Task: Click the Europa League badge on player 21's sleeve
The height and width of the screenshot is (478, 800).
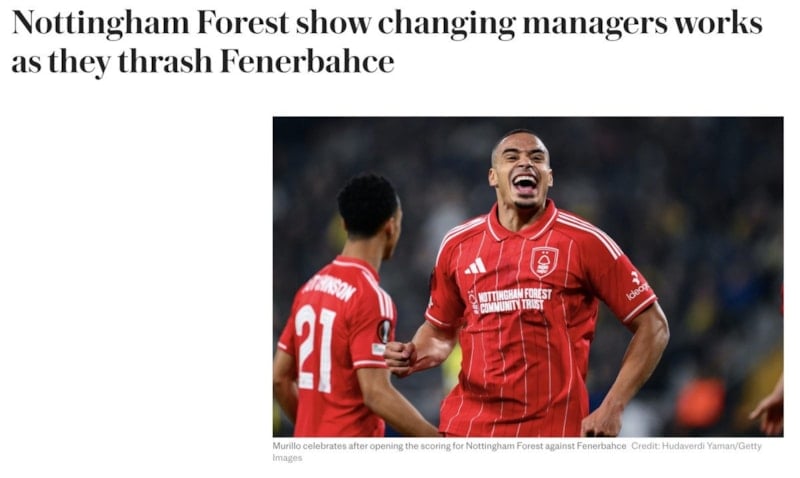Action: pos(384,330)
